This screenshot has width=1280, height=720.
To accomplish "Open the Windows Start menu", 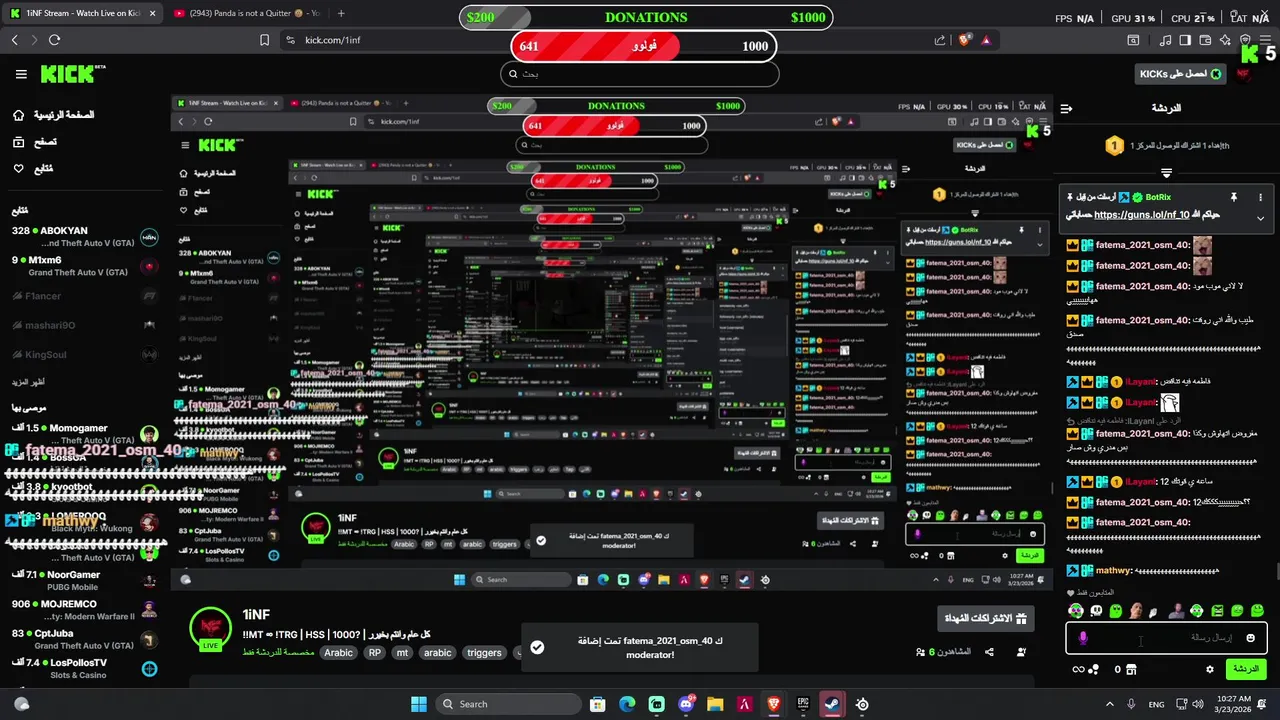I will pos(419,704).
